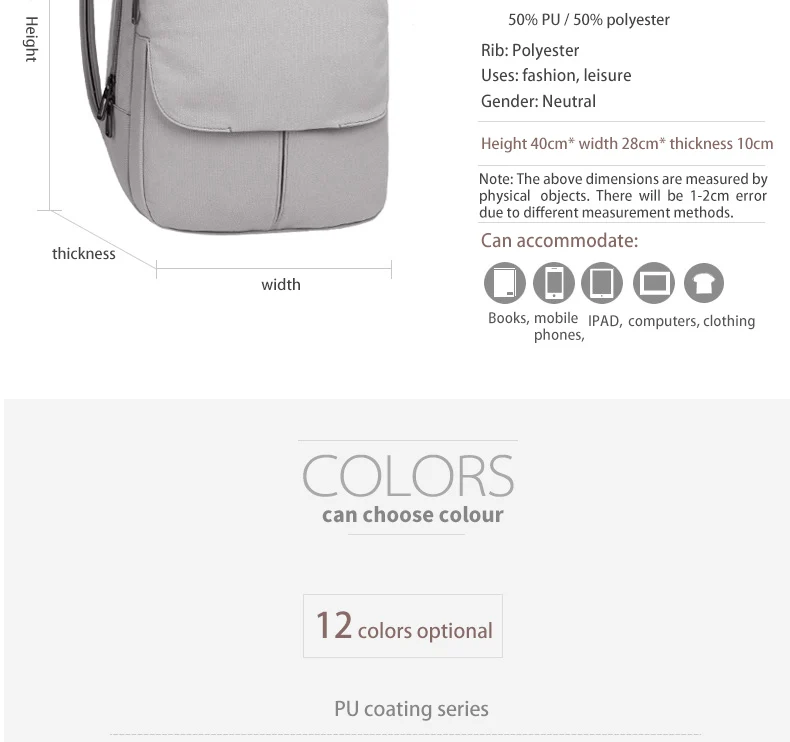790x742 pixels.
Task: Click the vertical 'Height' label
Action: [31, 39]
